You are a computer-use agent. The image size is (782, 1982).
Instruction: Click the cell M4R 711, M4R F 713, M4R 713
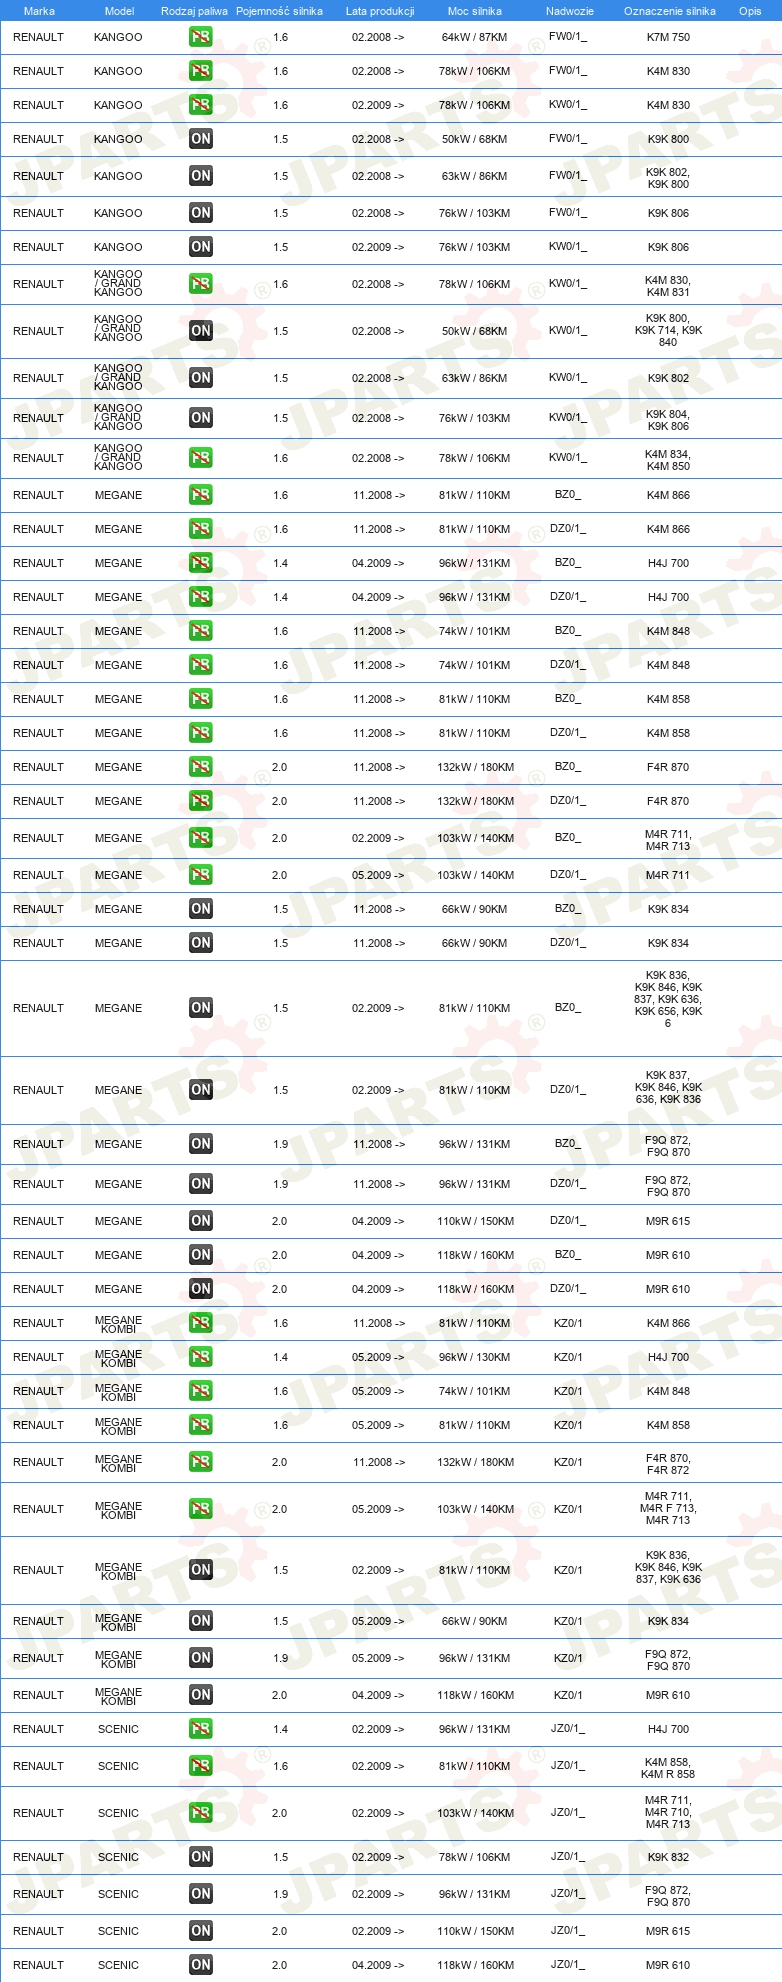tap(668, 1508)
